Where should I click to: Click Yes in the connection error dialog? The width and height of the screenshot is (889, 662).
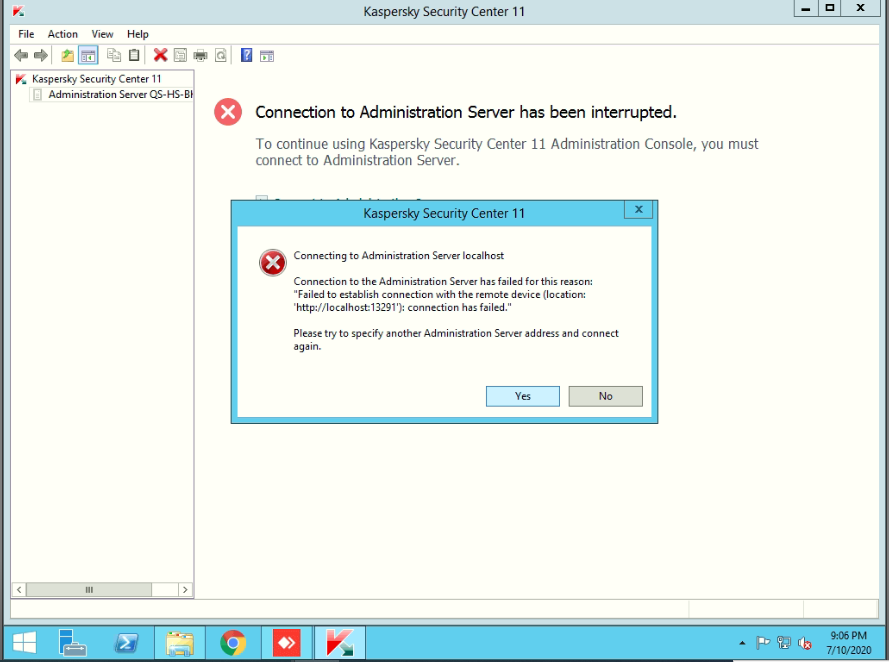tap(523, 396)
